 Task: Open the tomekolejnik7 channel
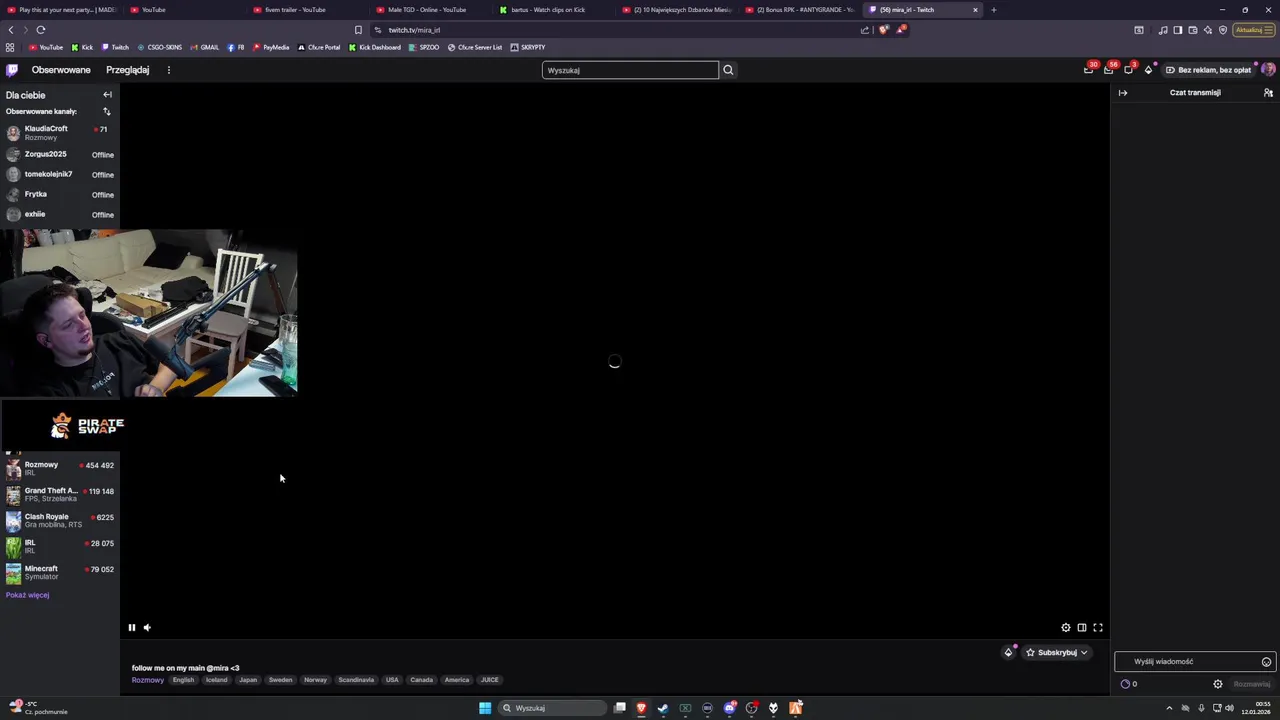(60, 174)
